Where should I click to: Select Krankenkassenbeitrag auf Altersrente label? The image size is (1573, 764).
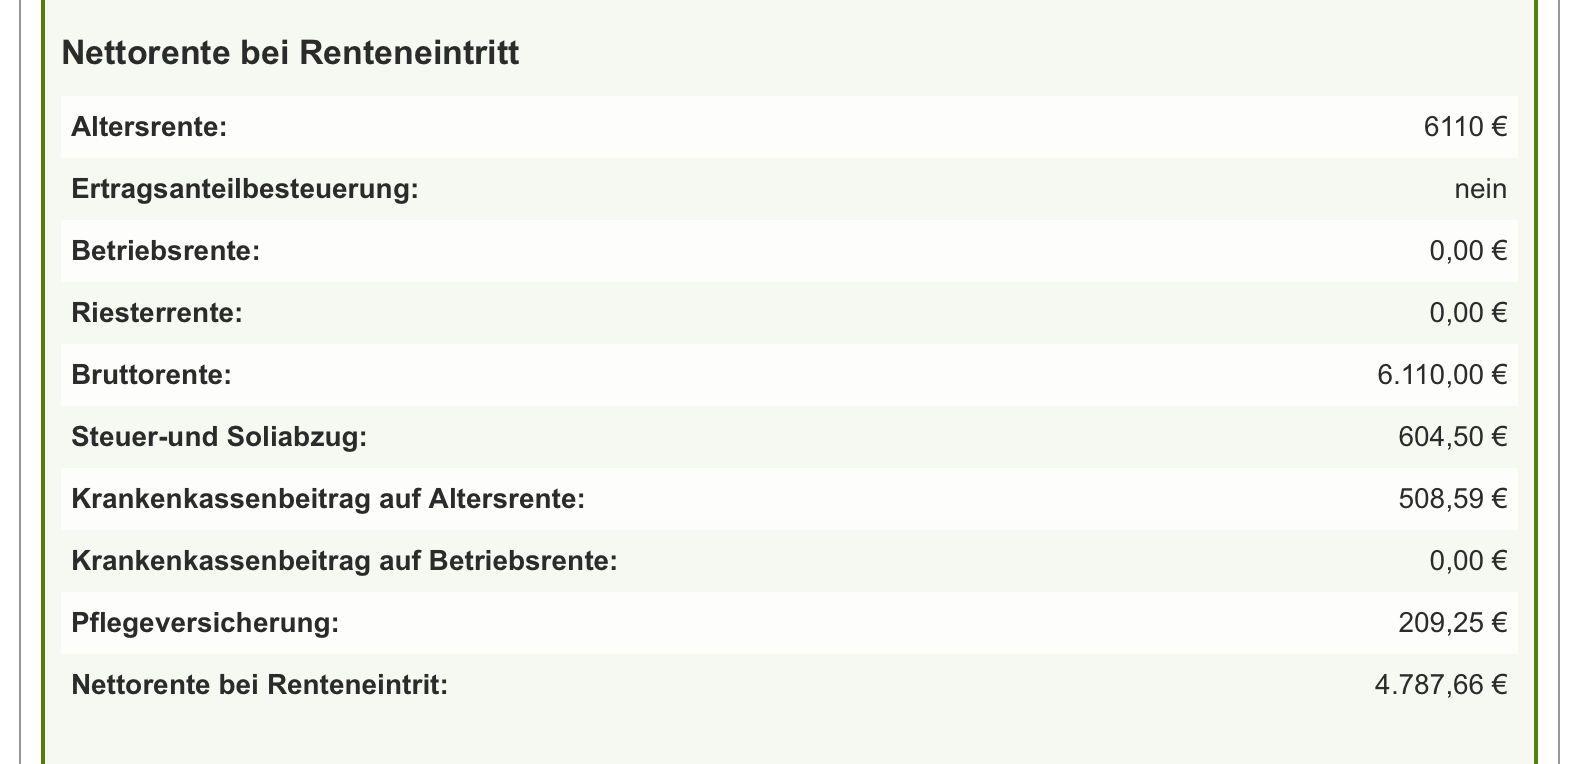click(x=328, y=499)
